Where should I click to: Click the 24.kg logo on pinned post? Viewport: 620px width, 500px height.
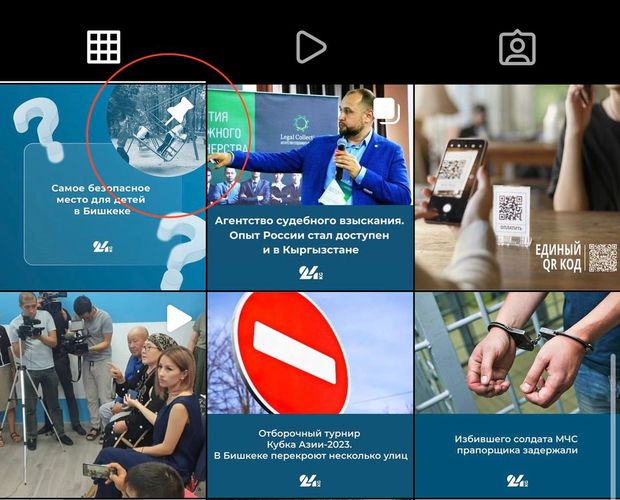(x=103, y=247)
